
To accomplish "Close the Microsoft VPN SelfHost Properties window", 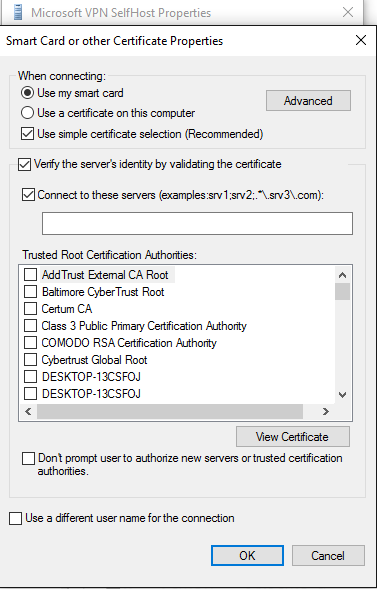I will (348, 12).
